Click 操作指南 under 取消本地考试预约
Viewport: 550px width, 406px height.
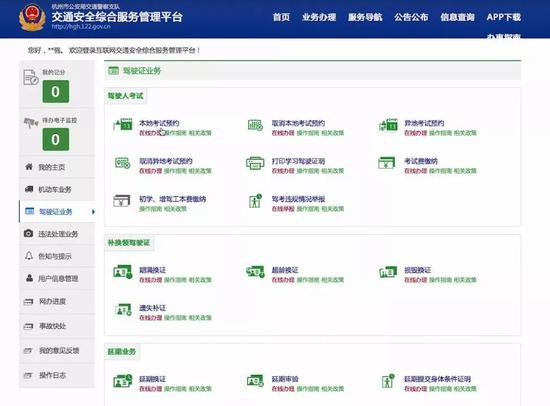click(308, 133)
